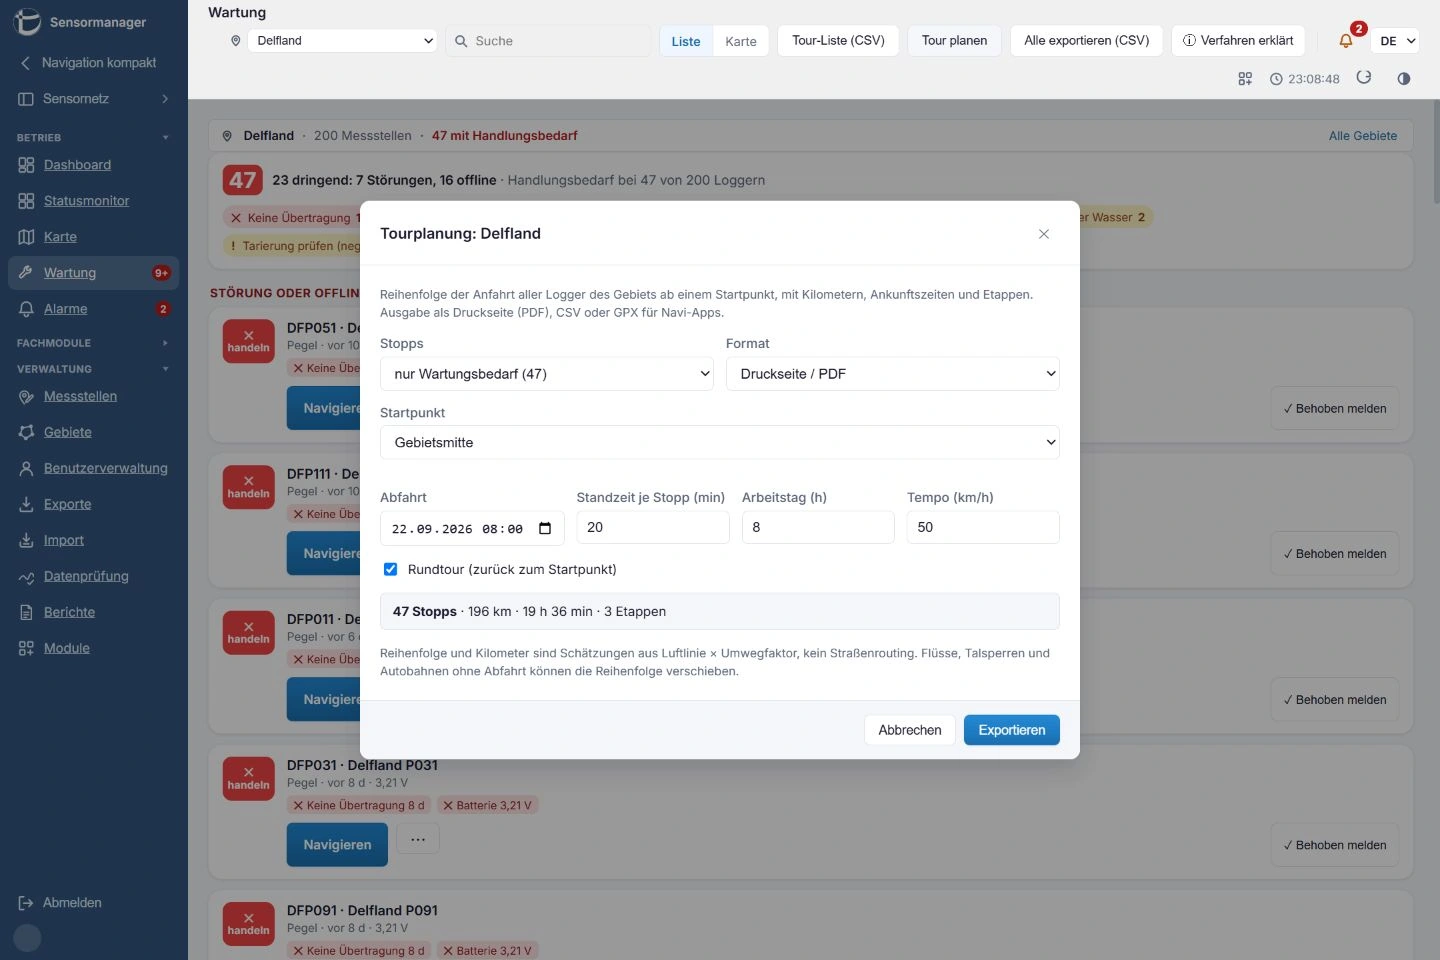Screen dimensions: 1440x960
Task: Click Behoben melden for DFP111
Action: tap(1335, 554)
